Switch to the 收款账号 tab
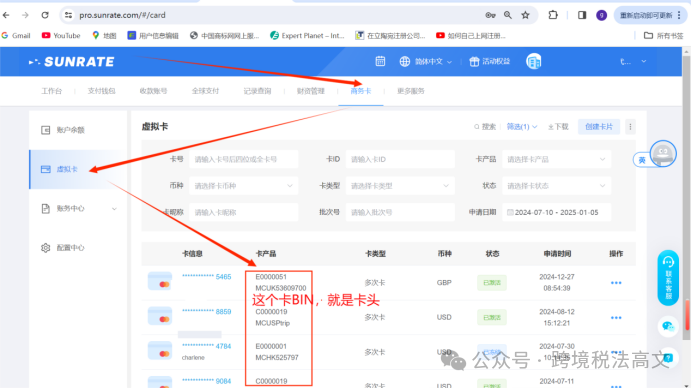This screenshot has width=692, height=388. click(153, 91)
